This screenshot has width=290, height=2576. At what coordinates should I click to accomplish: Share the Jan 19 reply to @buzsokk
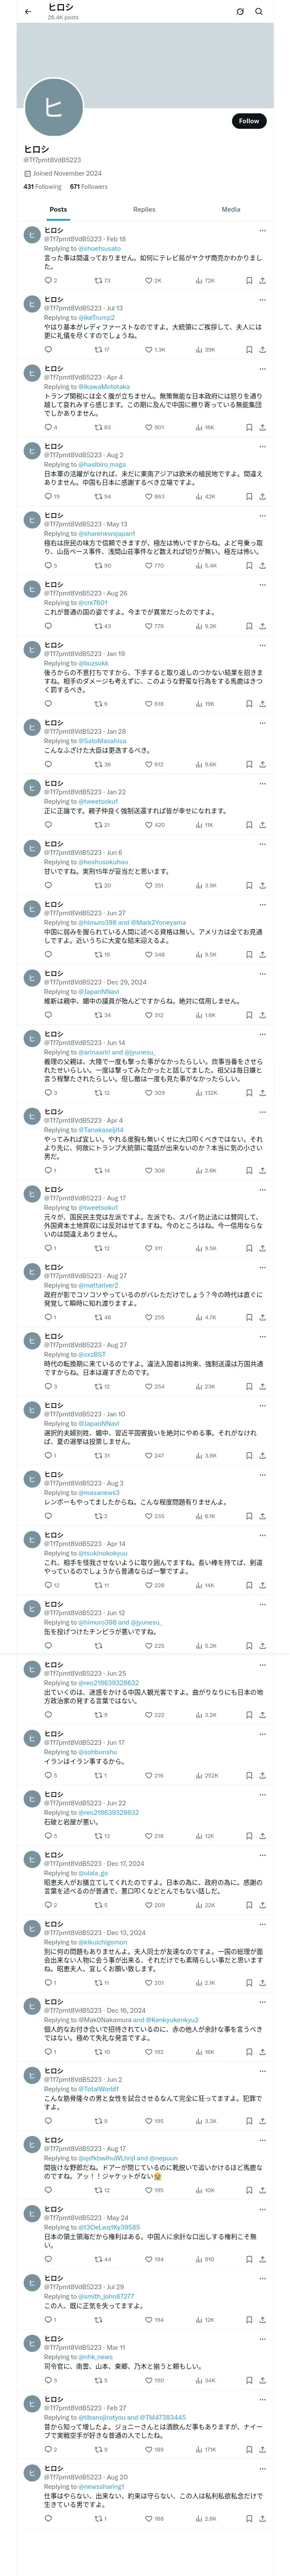tap(262, 704)
